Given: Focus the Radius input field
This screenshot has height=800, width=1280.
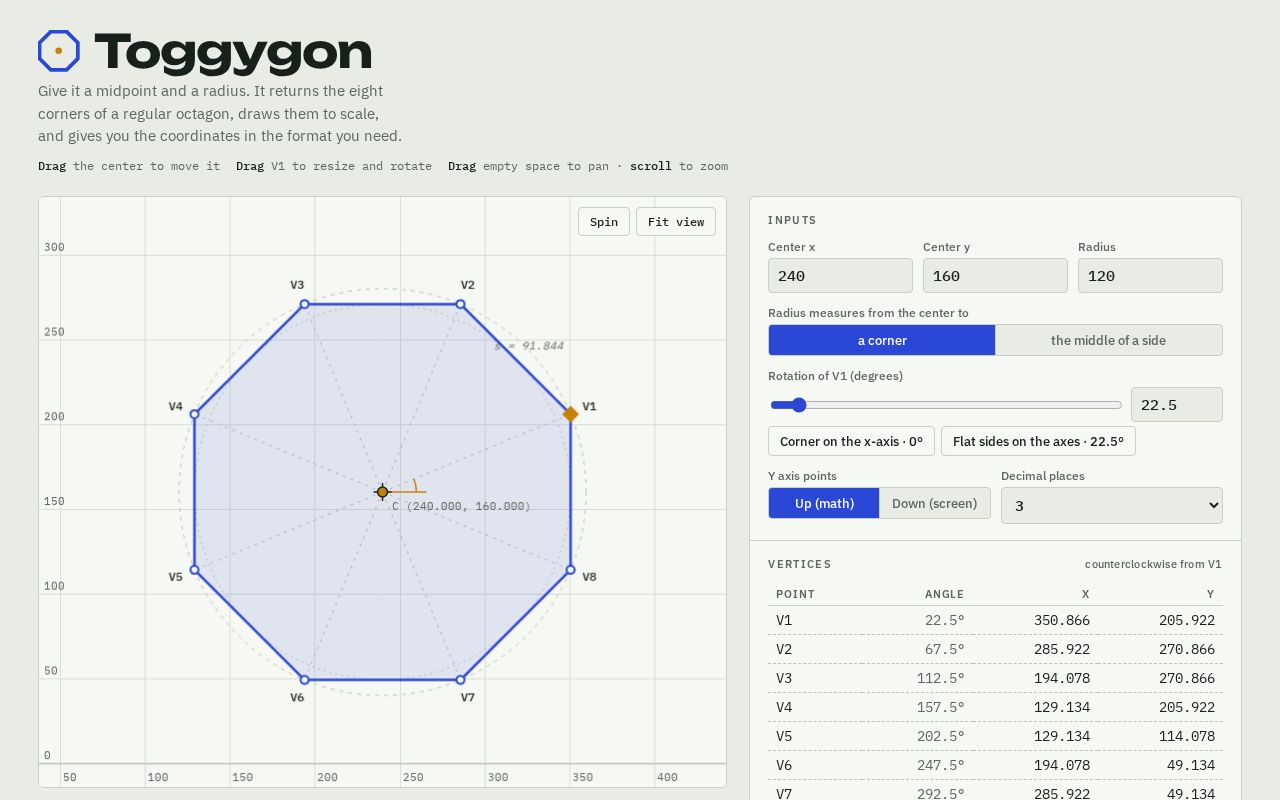Looking at the screenshot, I should pos(1150,276).
